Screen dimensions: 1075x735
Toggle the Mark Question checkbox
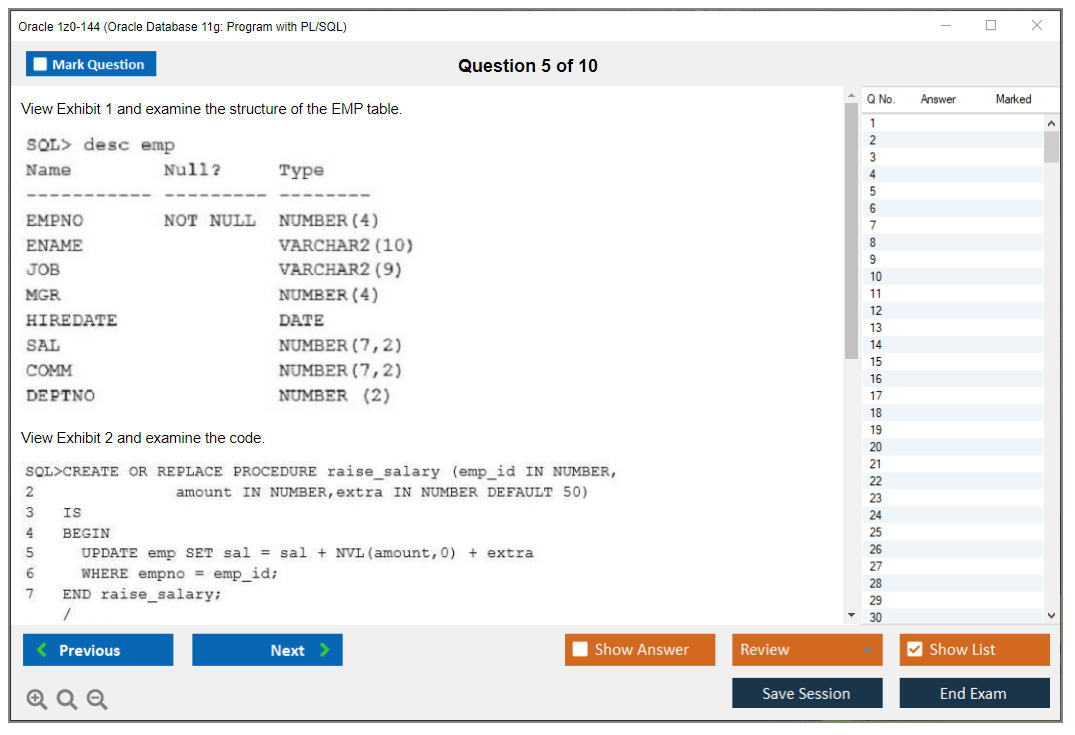click(41, 64)
